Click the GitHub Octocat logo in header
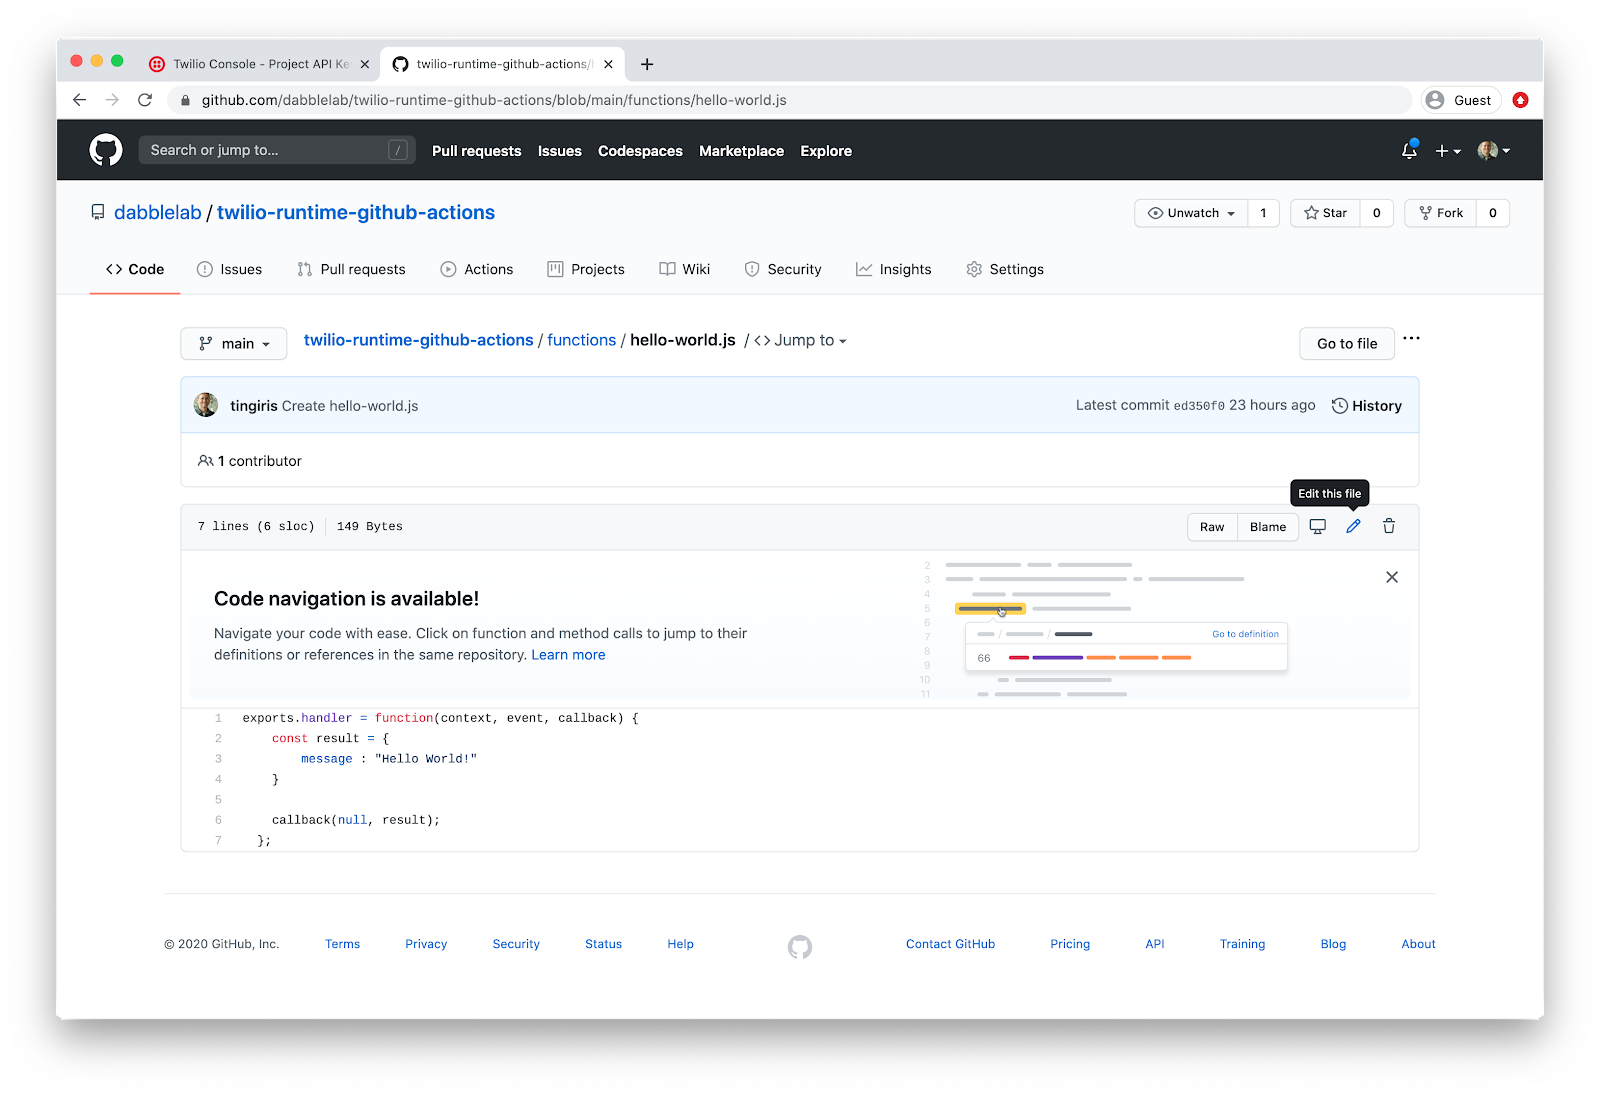 pos(106,150)
